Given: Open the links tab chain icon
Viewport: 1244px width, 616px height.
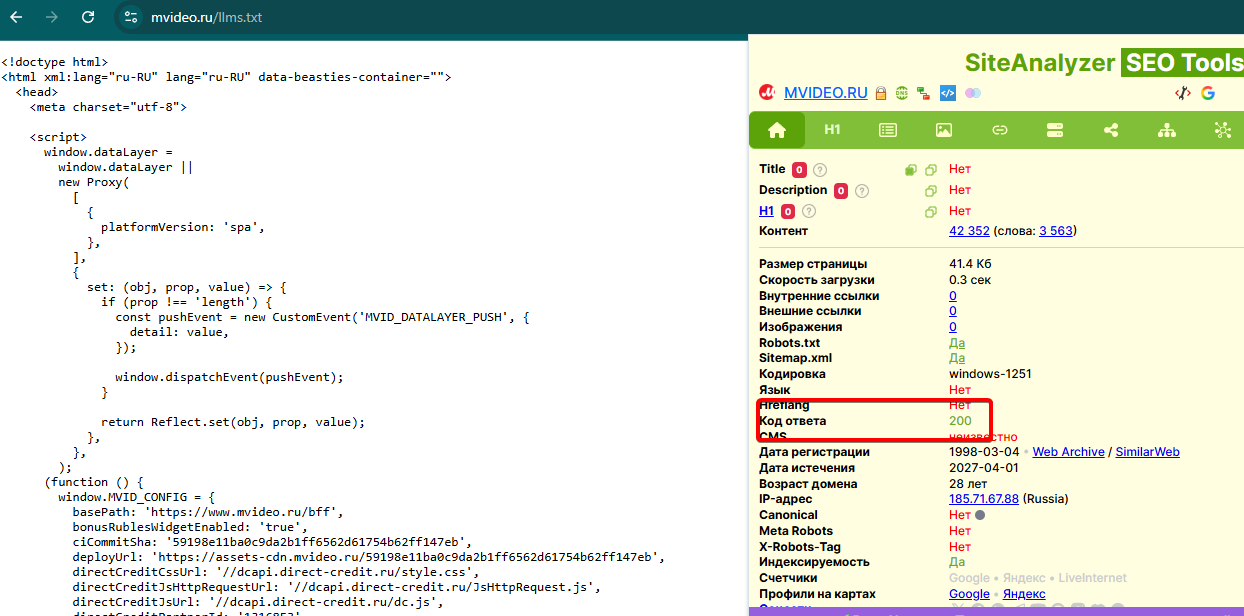Looking at the screenshot, I should [999, 130].
